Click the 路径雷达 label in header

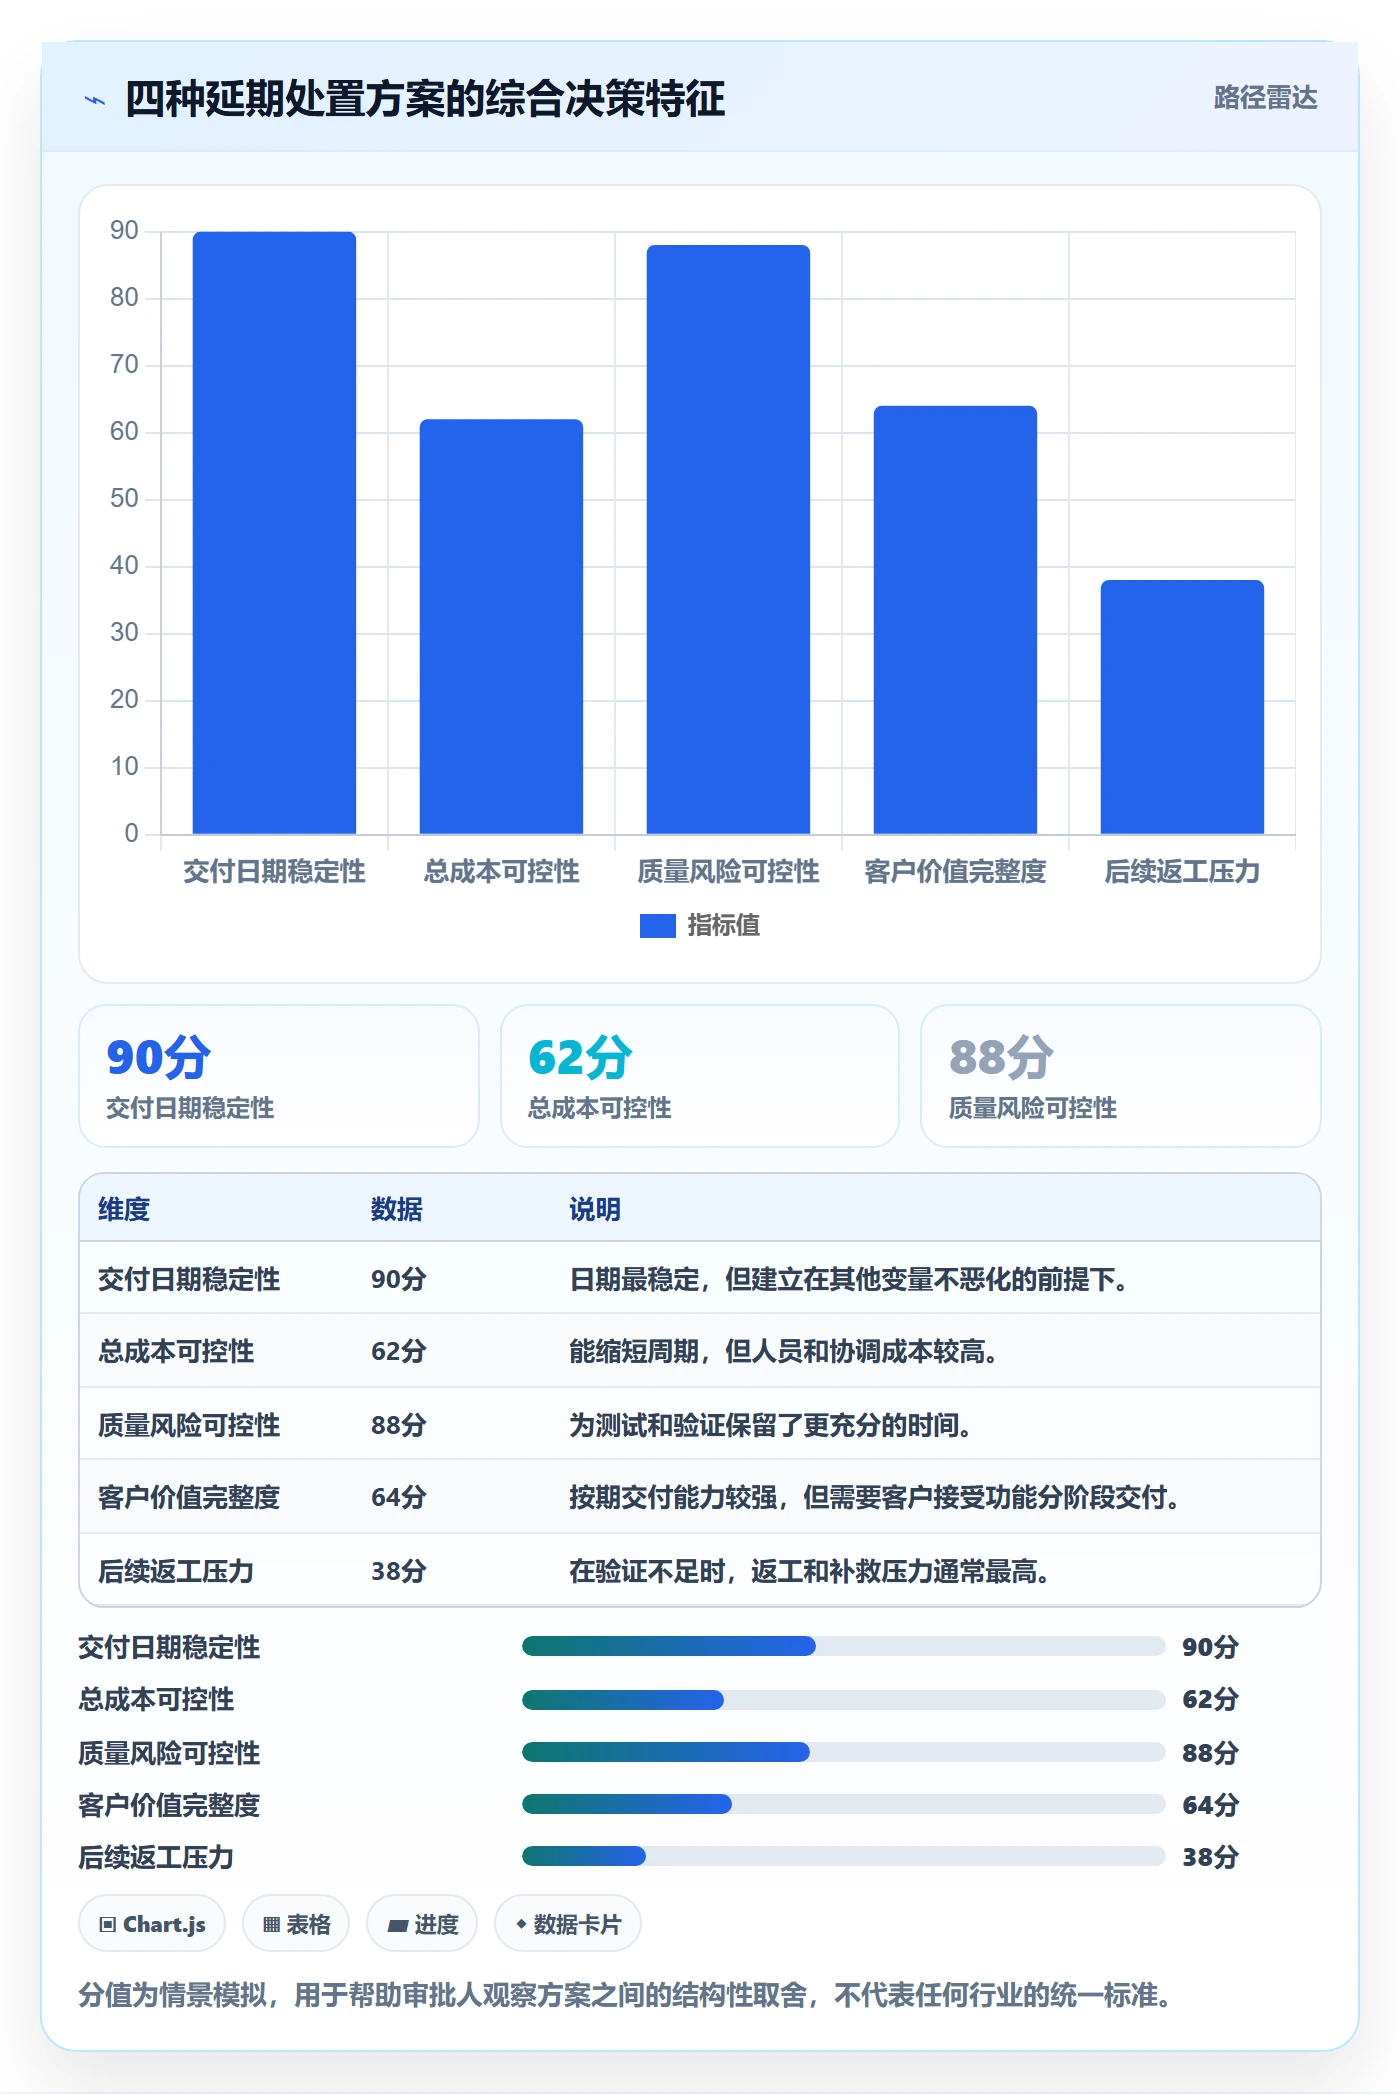(1265, 98)
